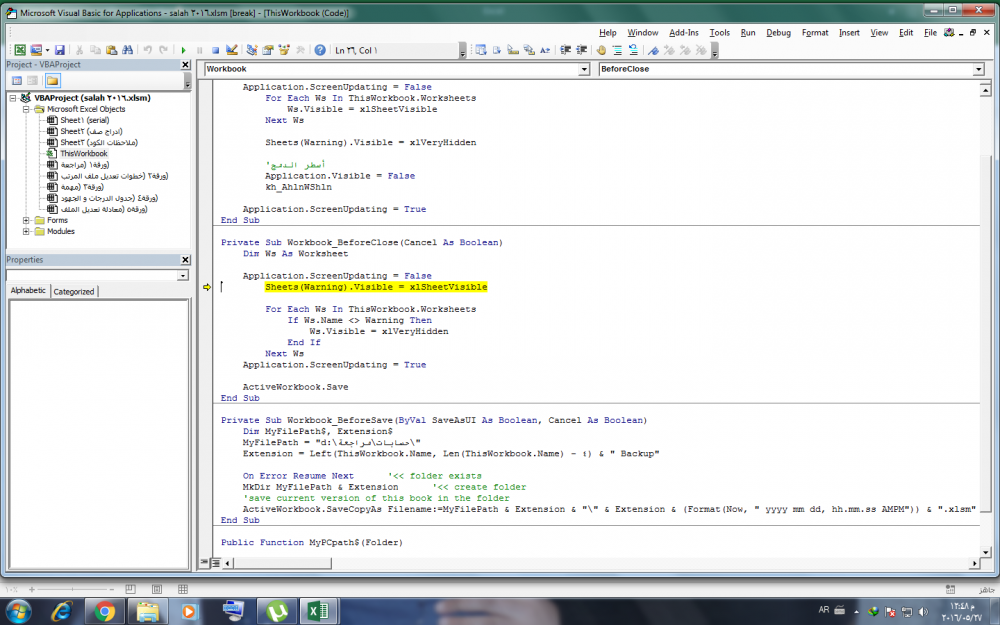Click the volume icon in the system tray
This screenshot has height=625, width=1000.
[x=923, y=612]
